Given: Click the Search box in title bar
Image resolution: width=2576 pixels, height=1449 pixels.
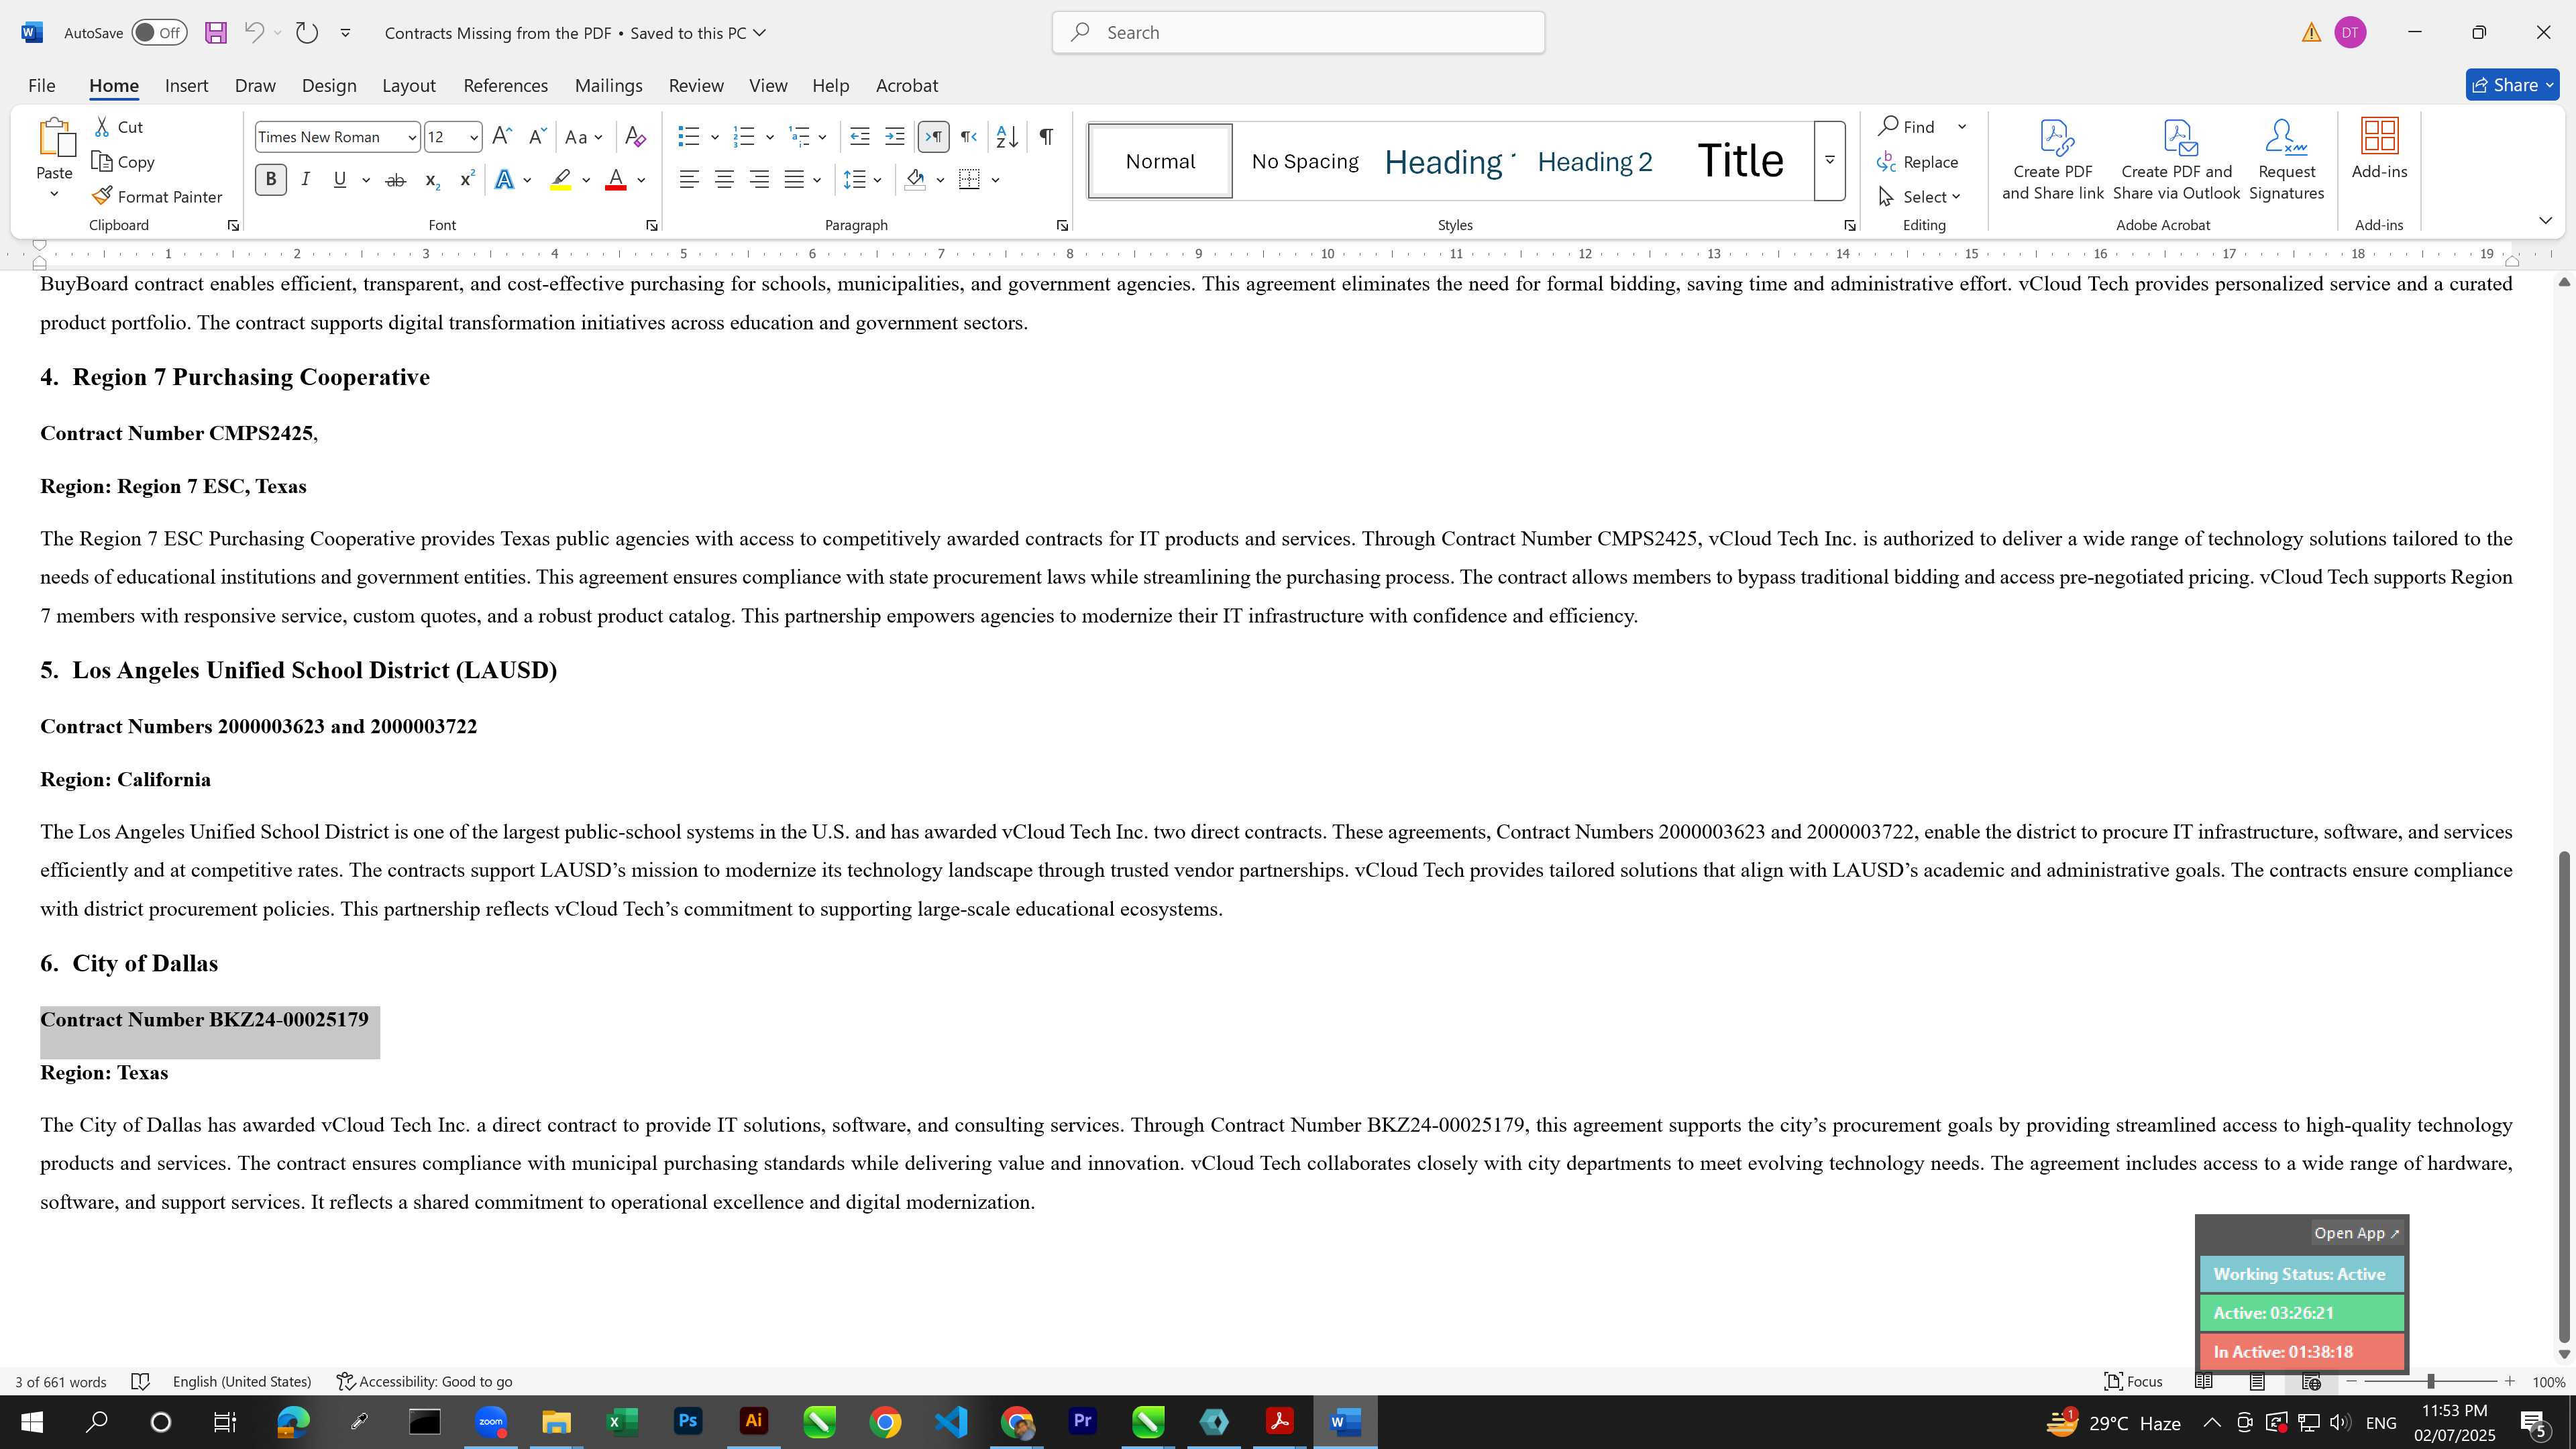Looking at the screenshot, I should (1298, 32).
